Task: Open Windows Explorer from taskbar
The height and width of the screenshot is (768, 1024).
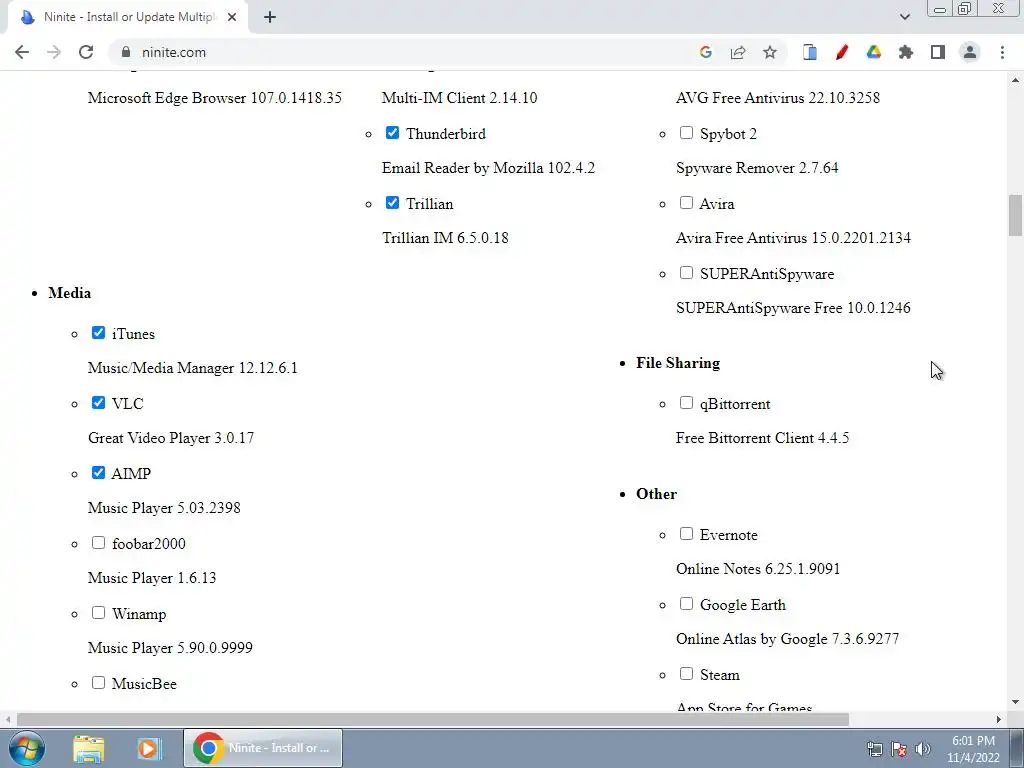Action: 89,748
